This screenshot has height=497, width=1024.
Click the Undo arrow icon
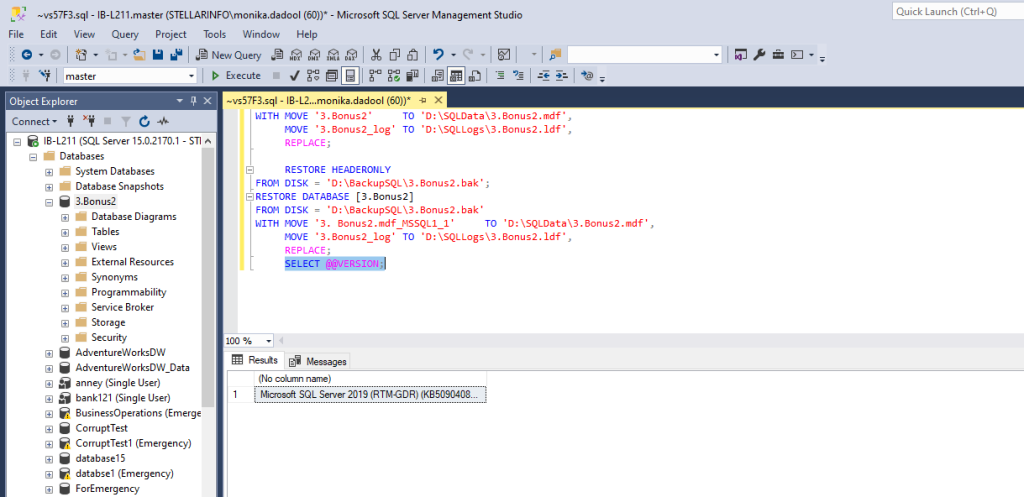[438, 56]
